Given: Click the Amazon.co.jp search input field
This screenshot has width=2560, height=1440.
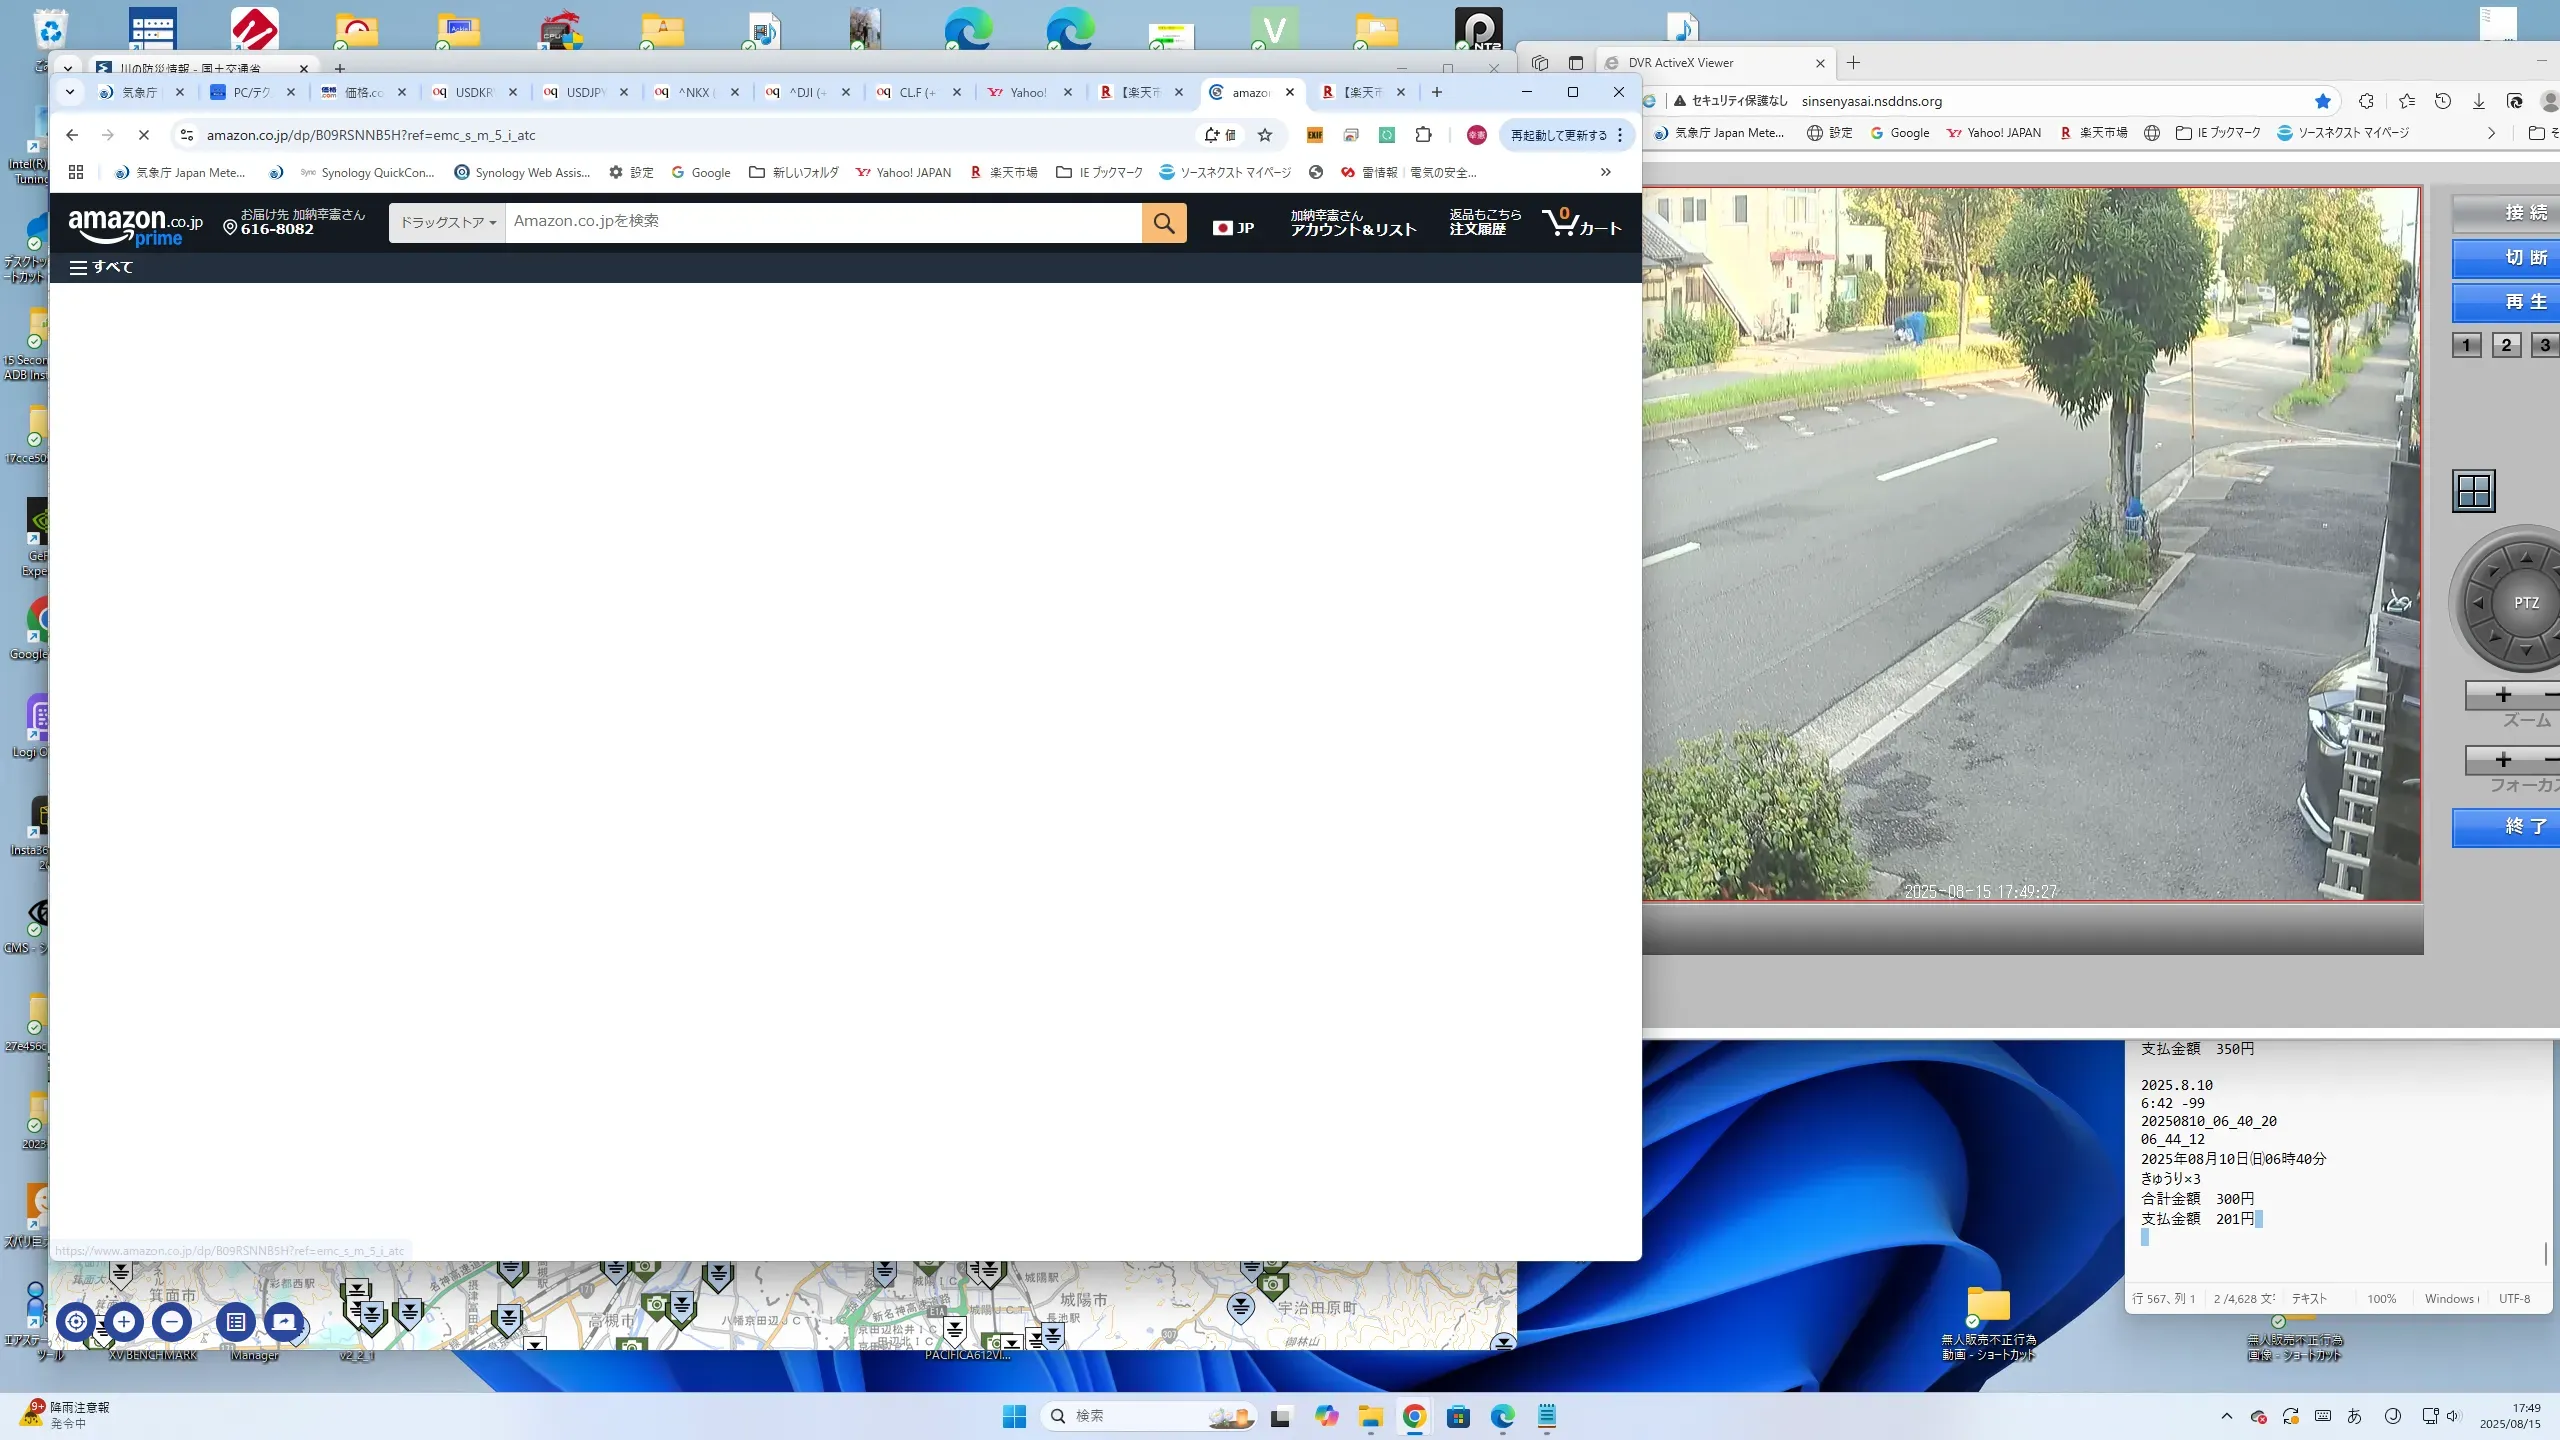Looking at the screenshot, I should [x=822, y=222].
